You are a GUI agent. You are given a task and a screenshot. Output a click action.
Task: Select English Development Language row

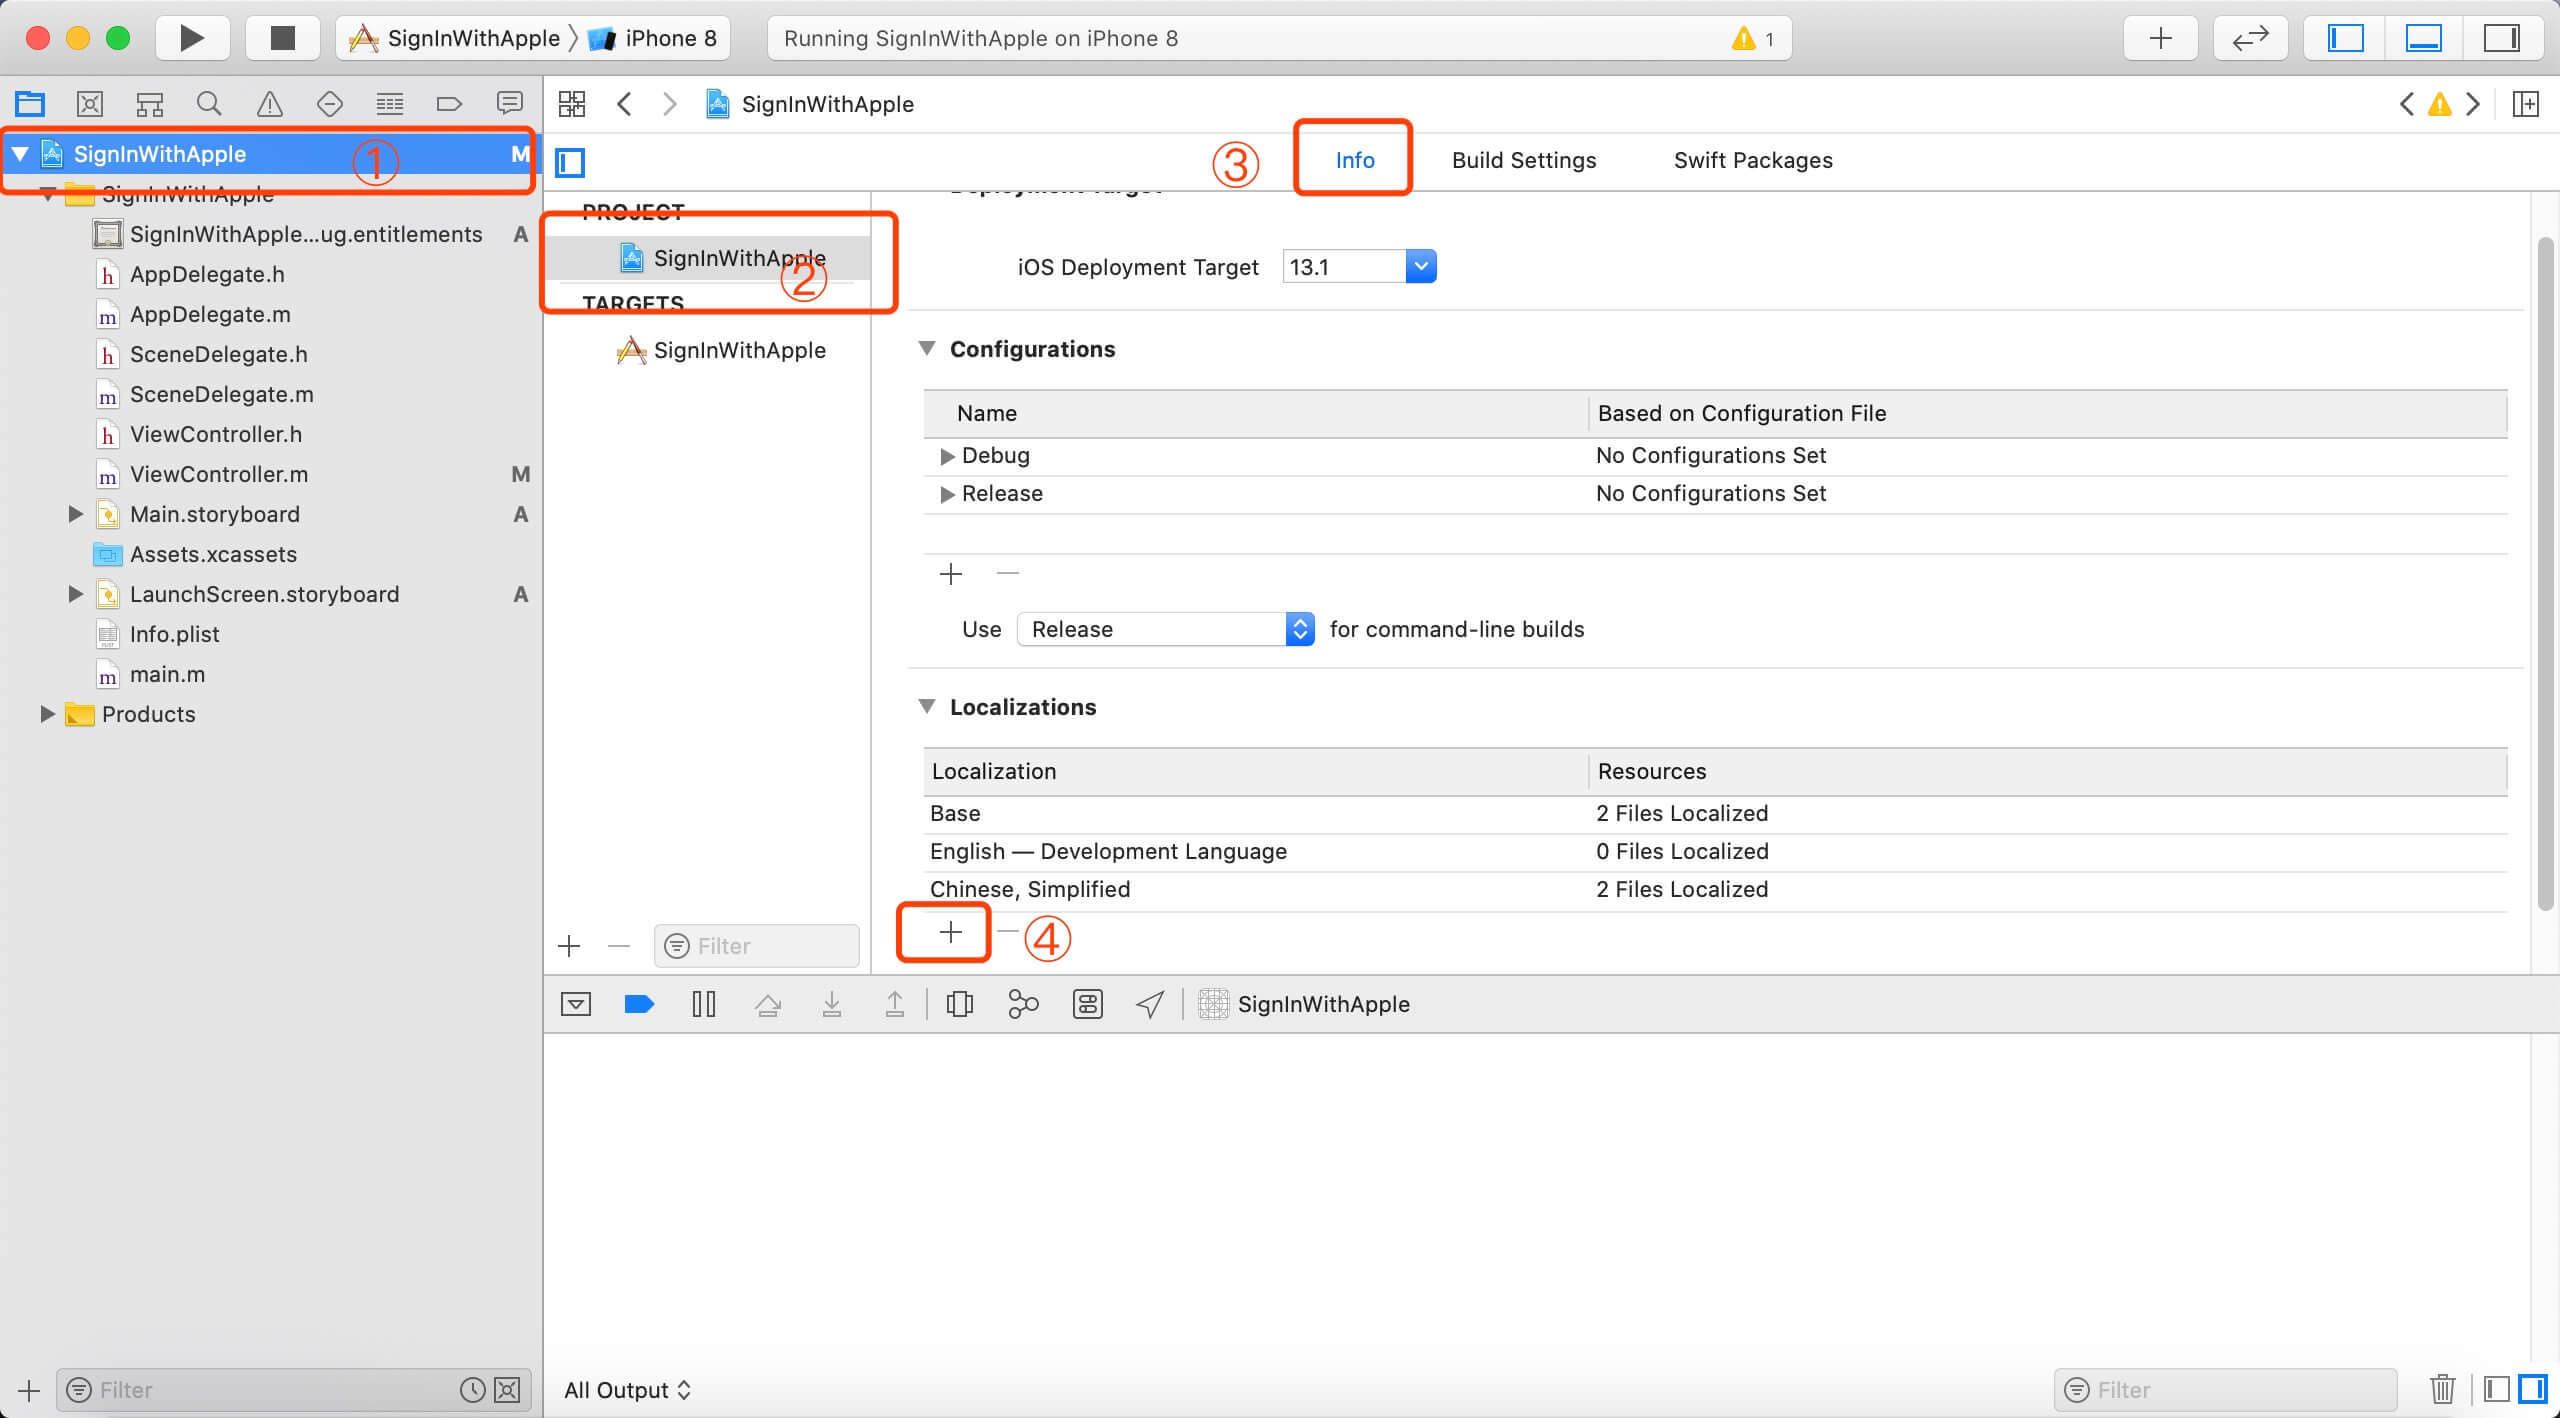(x=1715, y=852)
